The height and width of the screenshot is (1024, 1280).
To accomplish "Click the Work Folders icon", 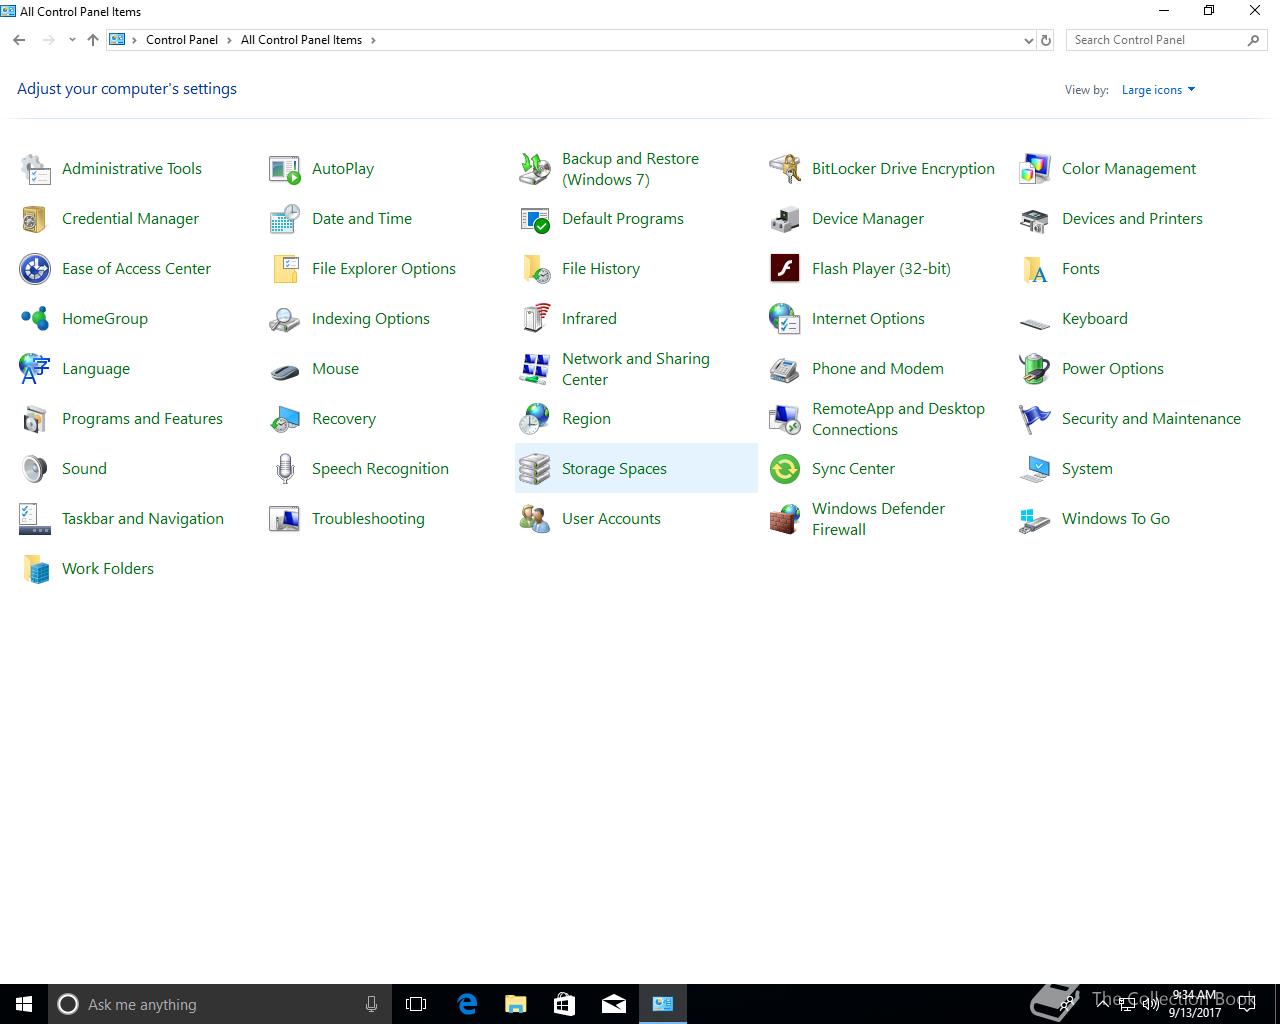I will pos(35,569).
